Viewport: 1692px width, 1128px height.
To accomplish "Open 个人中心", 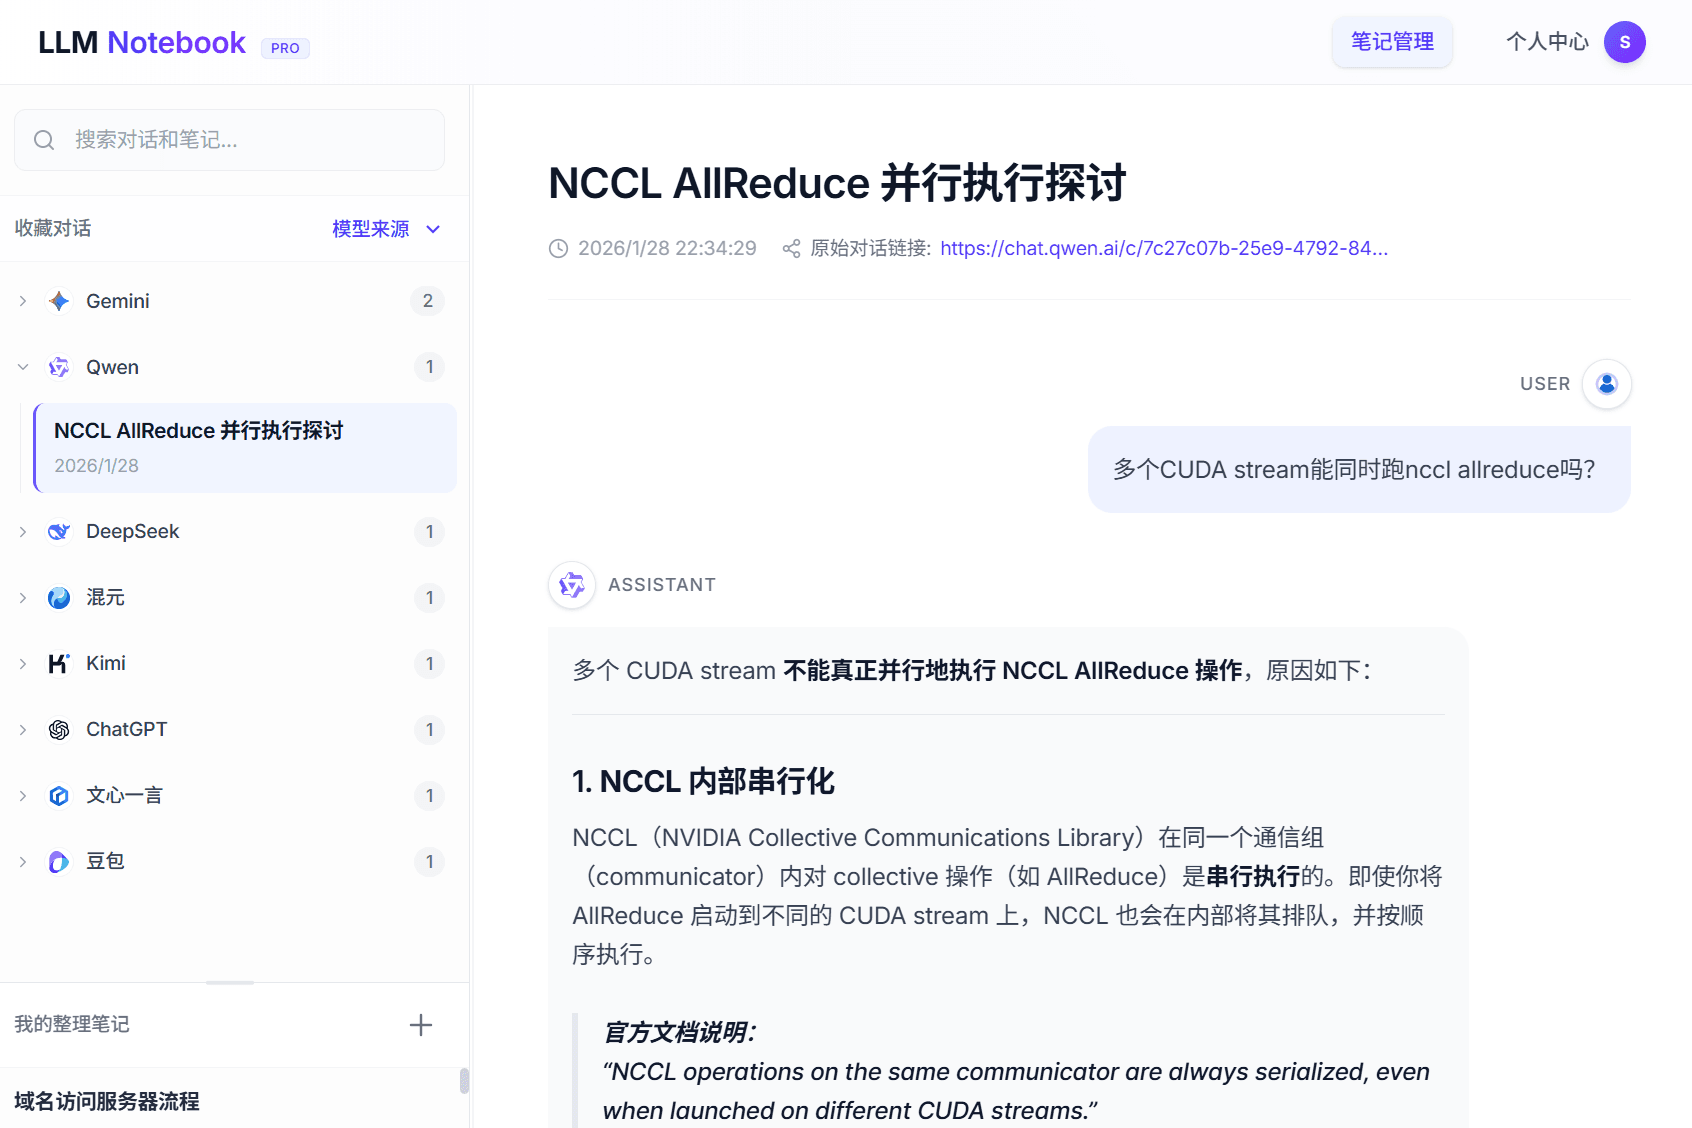I will click(x=1546, y=42).
